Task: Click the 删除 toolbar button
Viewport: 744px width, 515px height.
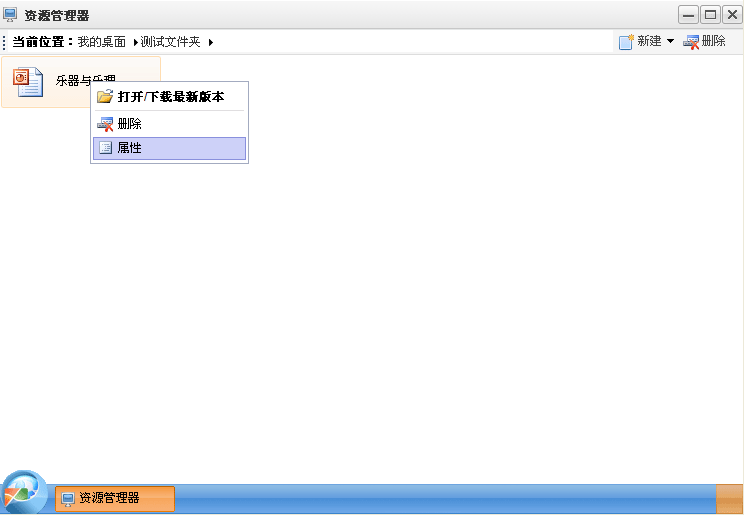Action: tap(705, 42)
